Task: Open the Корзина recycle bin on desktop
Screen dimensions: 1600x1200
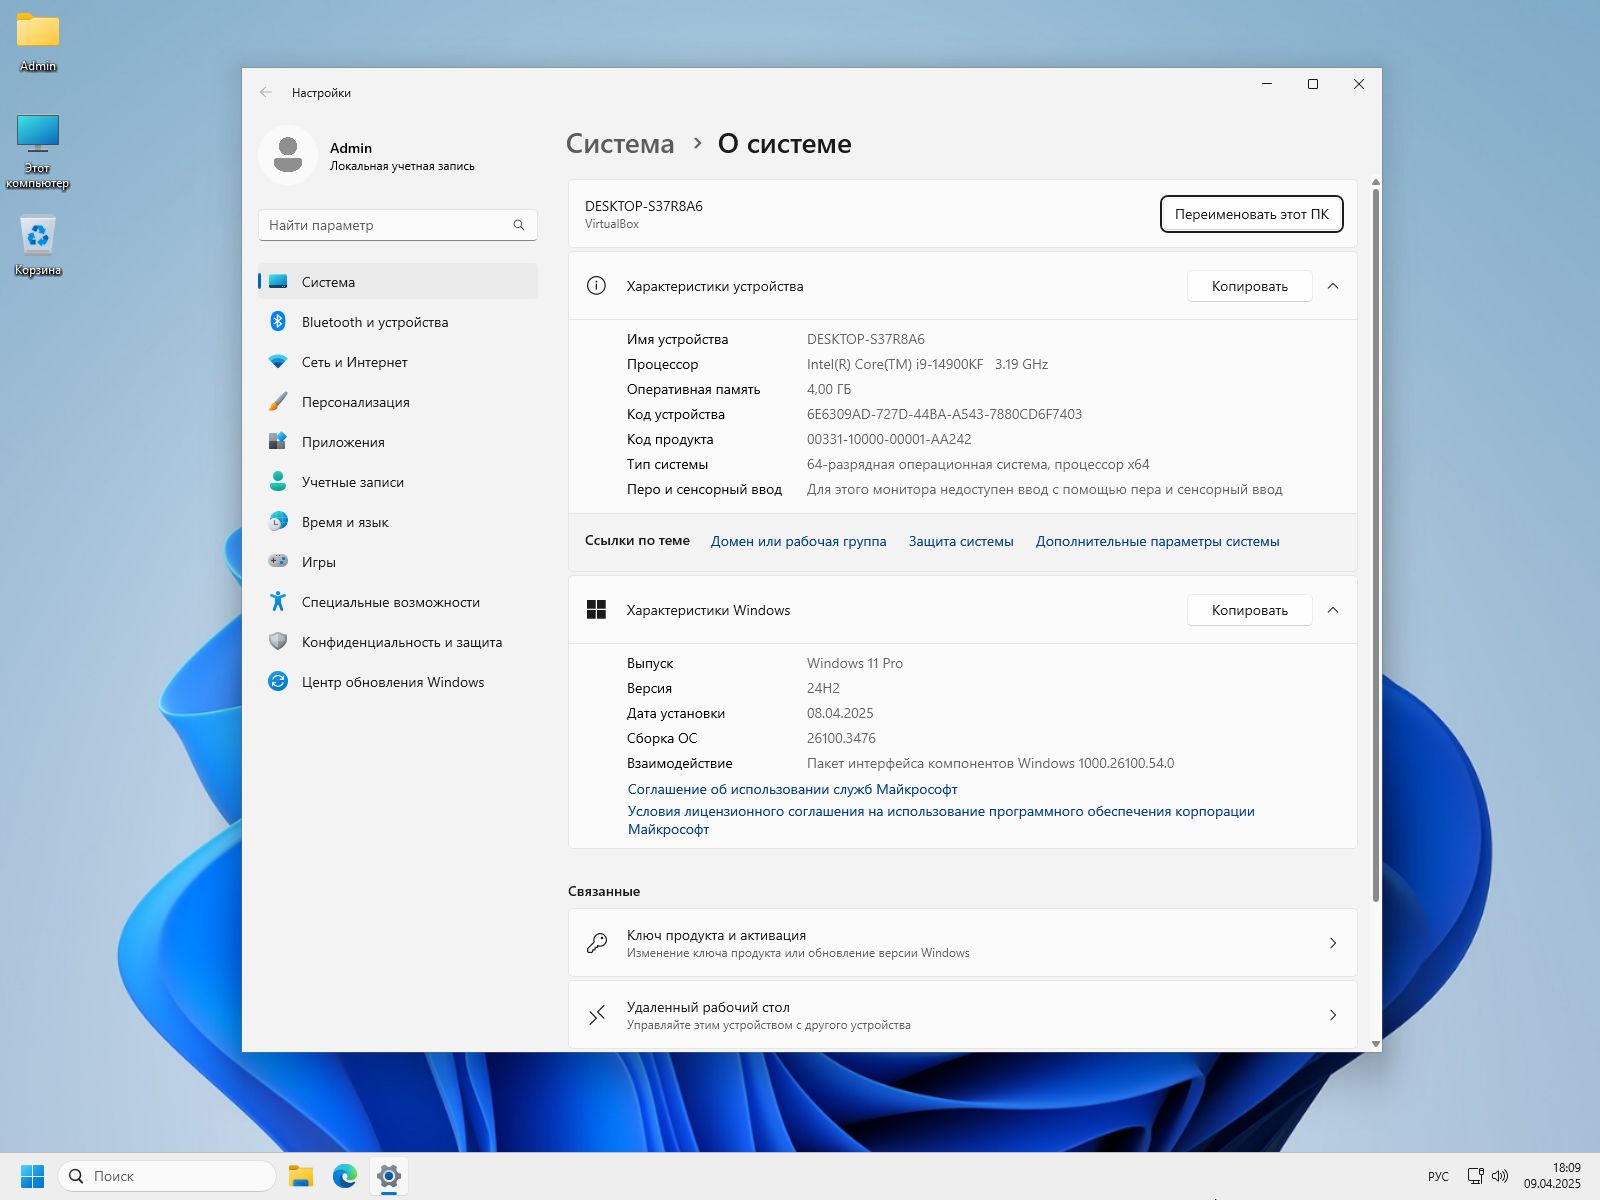Action: click(x=38, y=246)
